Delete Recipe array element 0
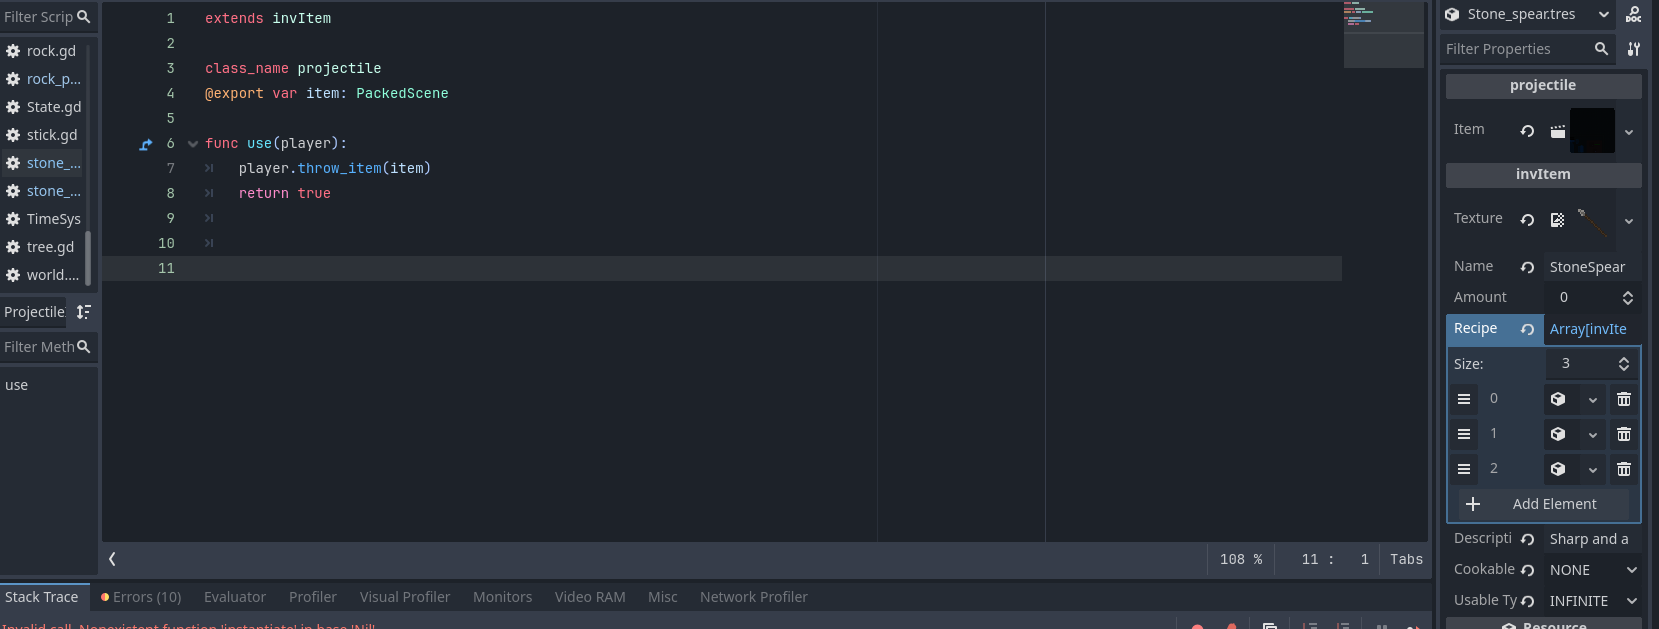Image resolution: width=1659 pixels, height=629 pixels. click(x=1624, y=399)
